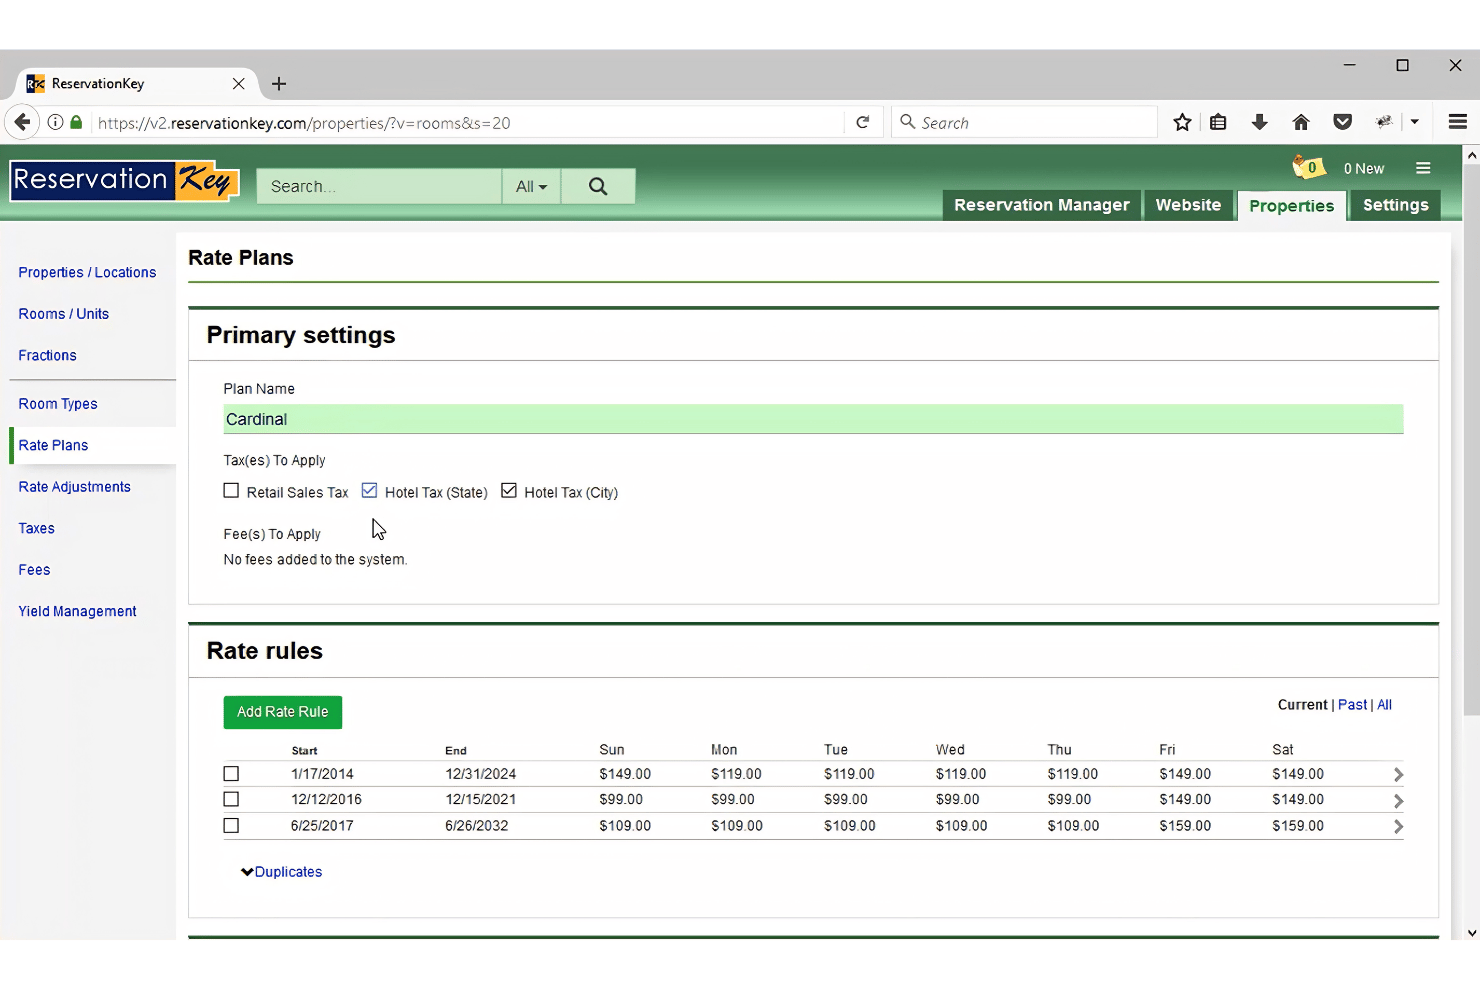Open Rate Adjustments in the sidebar
The image size is (1480, 987).
(74, 487)
